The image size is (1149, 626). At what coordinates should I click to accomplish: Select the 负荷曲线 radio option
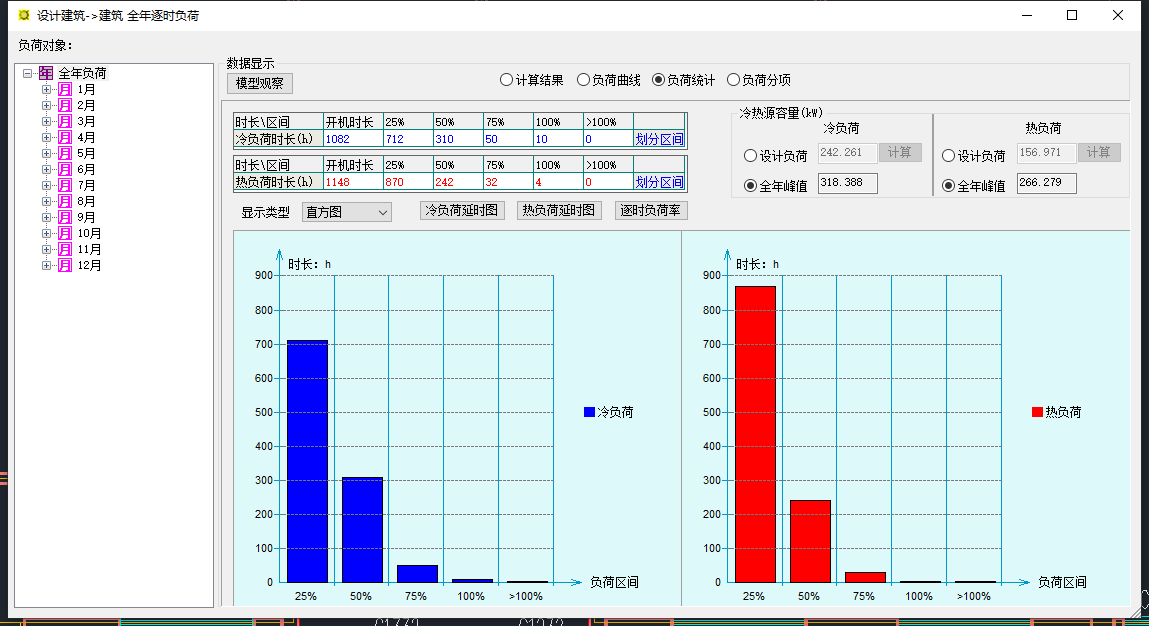tap(583, 80)
